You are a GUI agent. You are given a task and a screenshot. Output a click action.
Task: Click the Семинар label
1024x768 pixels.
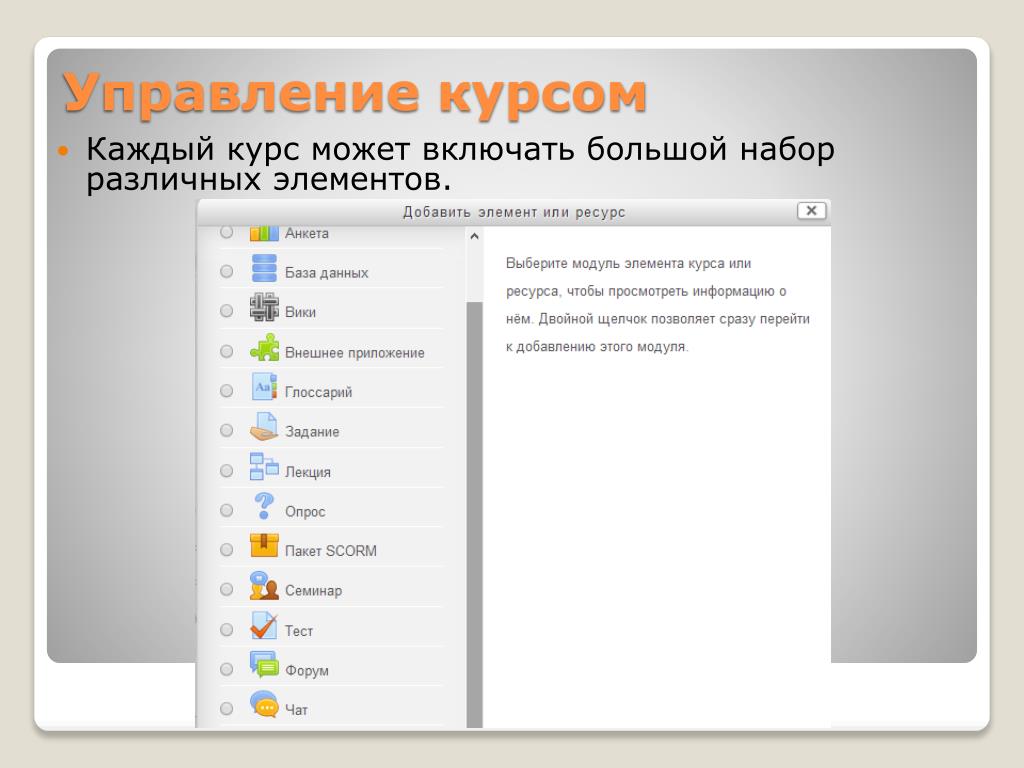click(x=313, y=591)
